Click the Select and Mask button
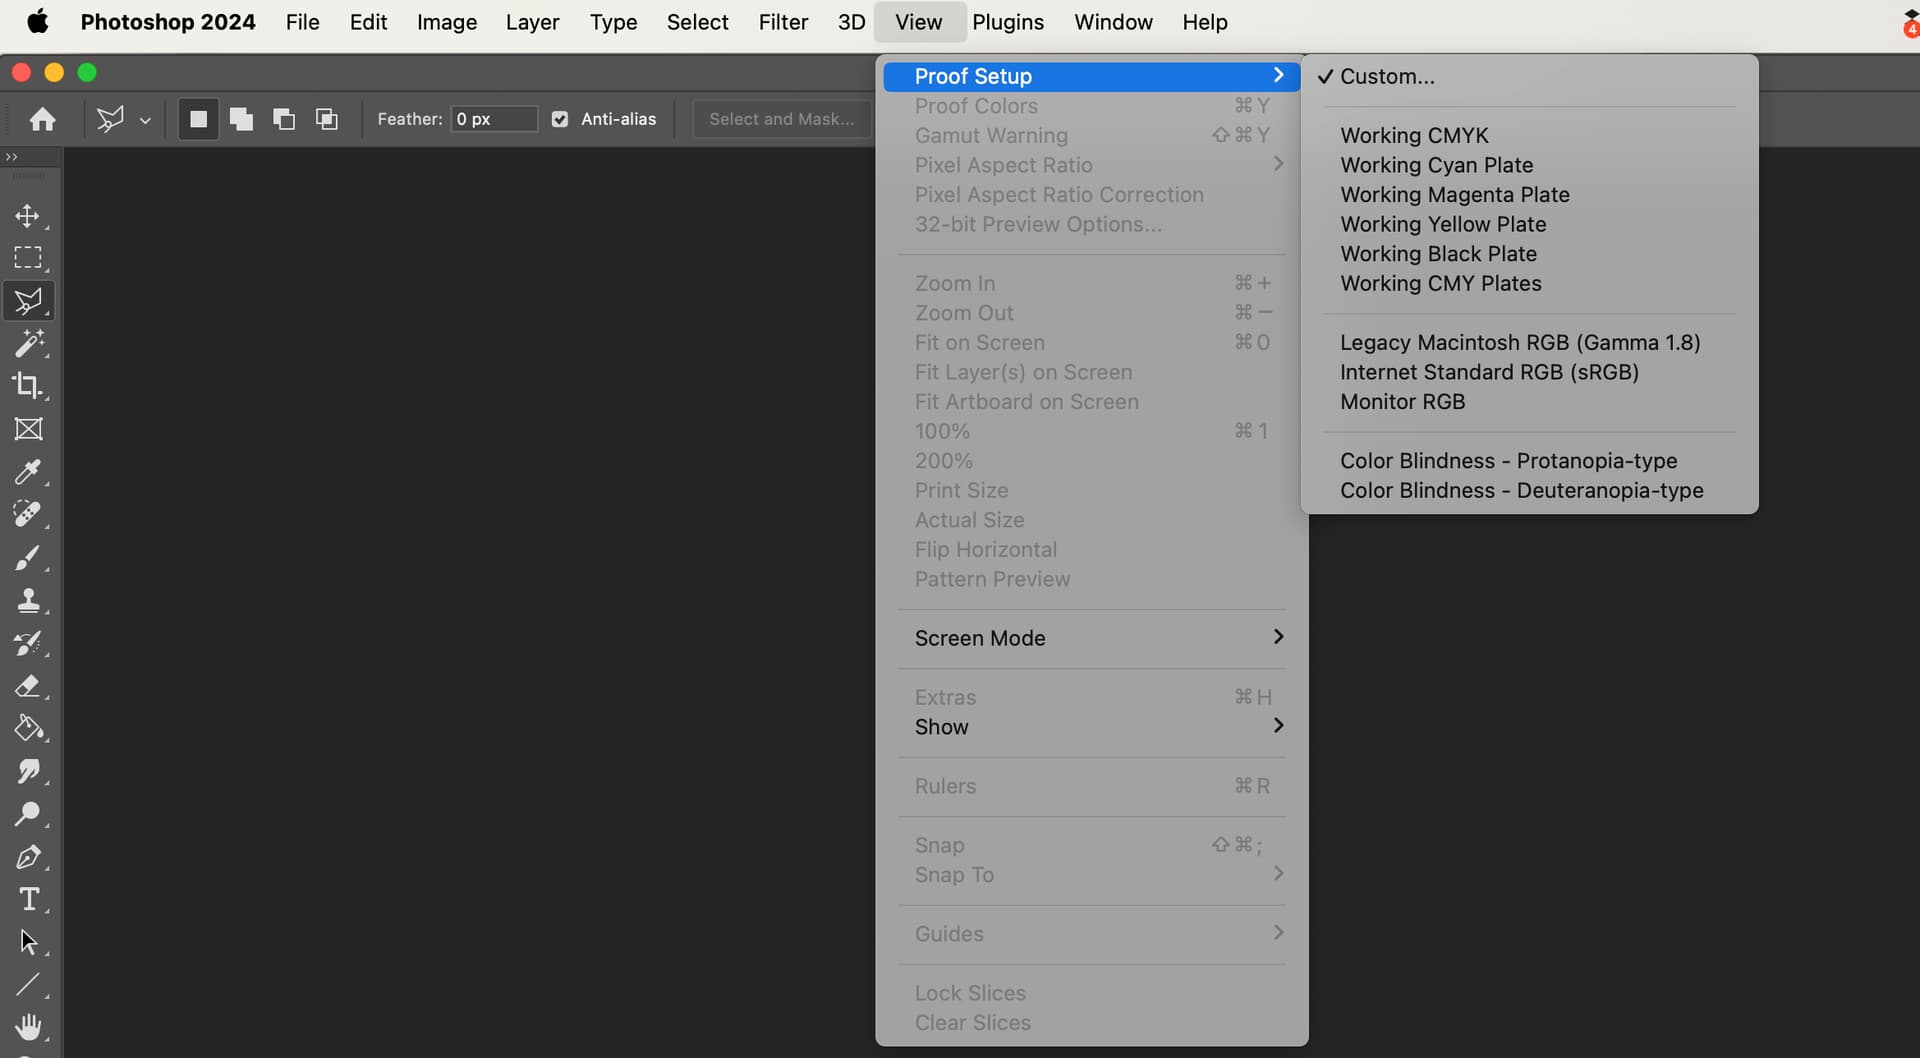This screenshot has height=1058, width=1920. (x=781, y=119)
